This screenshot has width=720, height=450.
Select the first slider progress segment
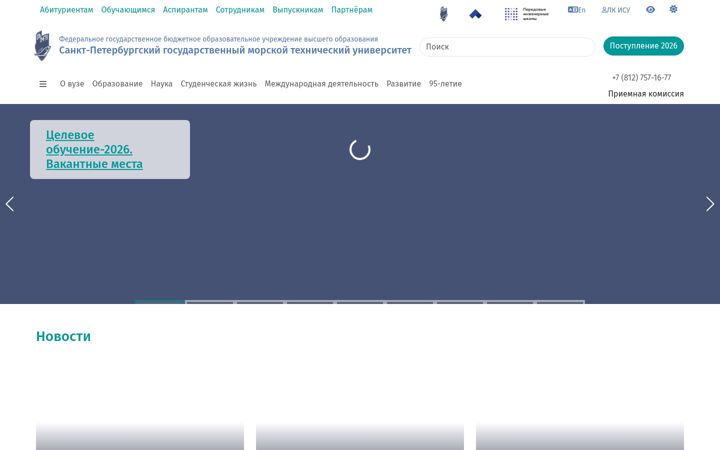(160, 302)
